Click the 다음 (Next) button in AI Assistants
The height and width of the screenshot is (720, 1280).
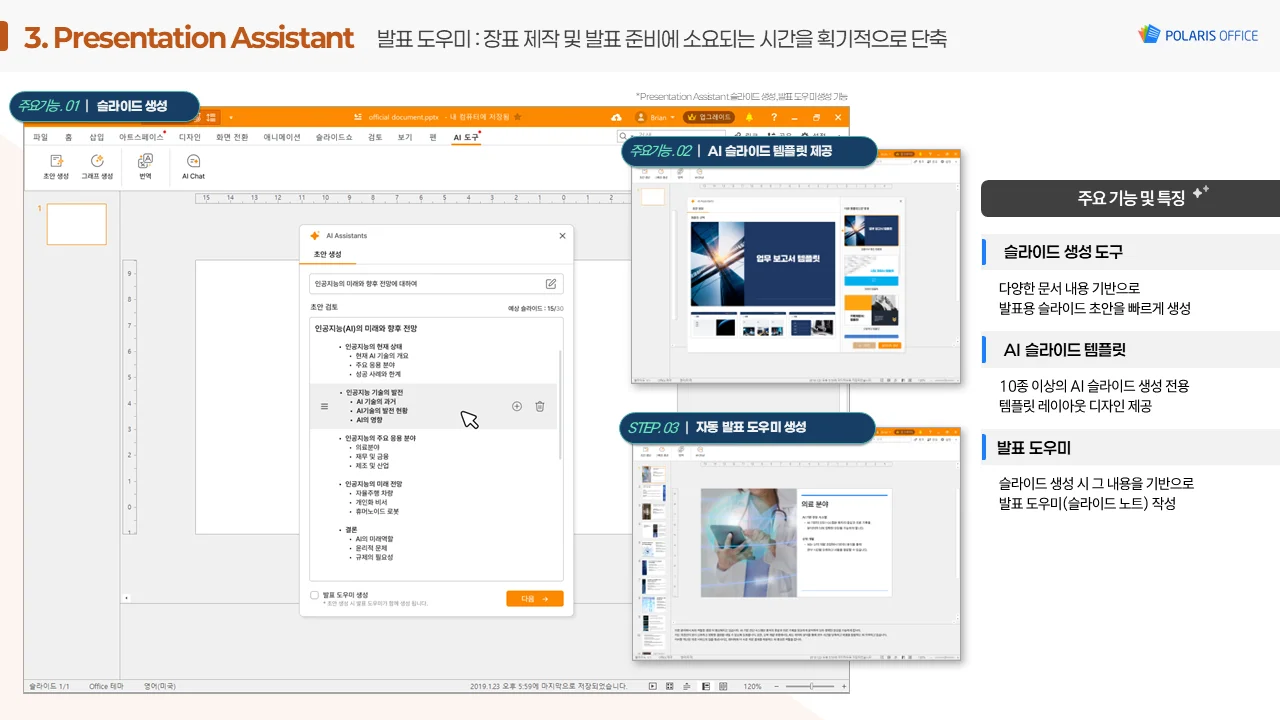click(535, 597)
